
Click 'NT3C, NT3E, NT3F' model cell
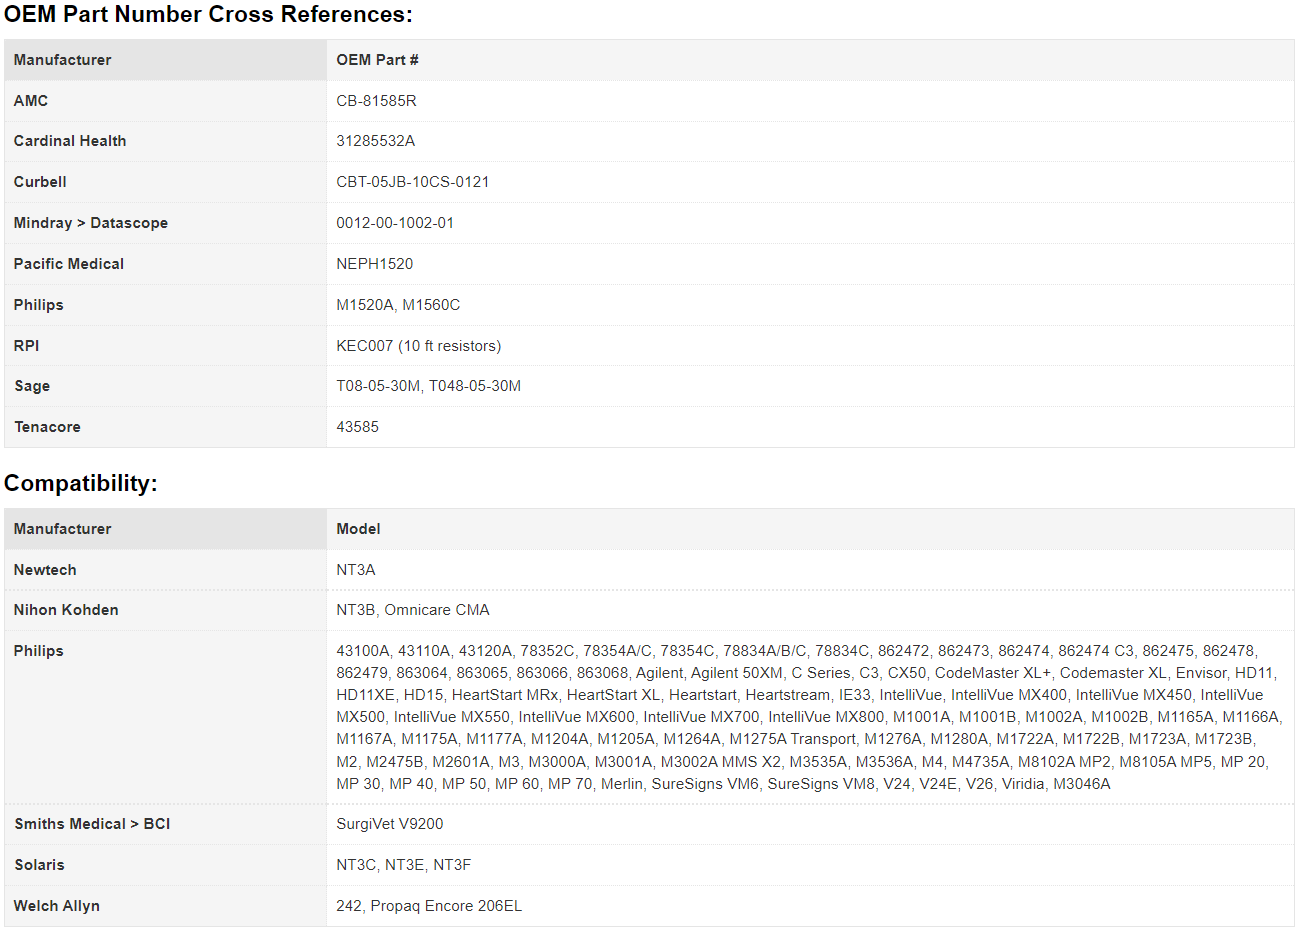810,865
